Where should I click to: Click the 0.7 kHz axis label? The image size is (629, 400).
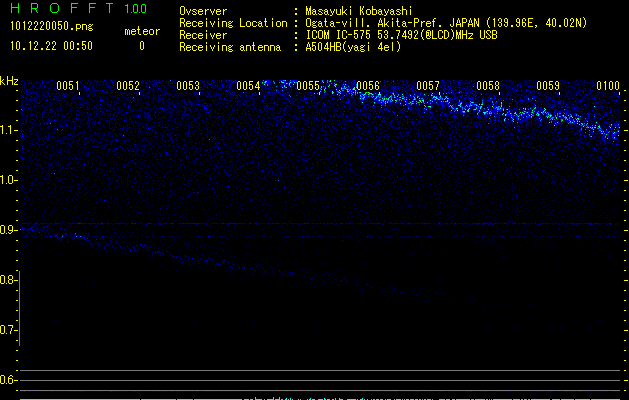tap(8, 330)
